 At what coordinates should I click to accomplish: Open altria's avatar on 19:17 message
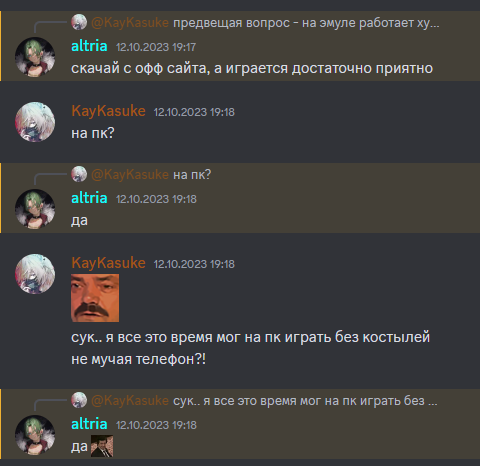coord(35,57)
